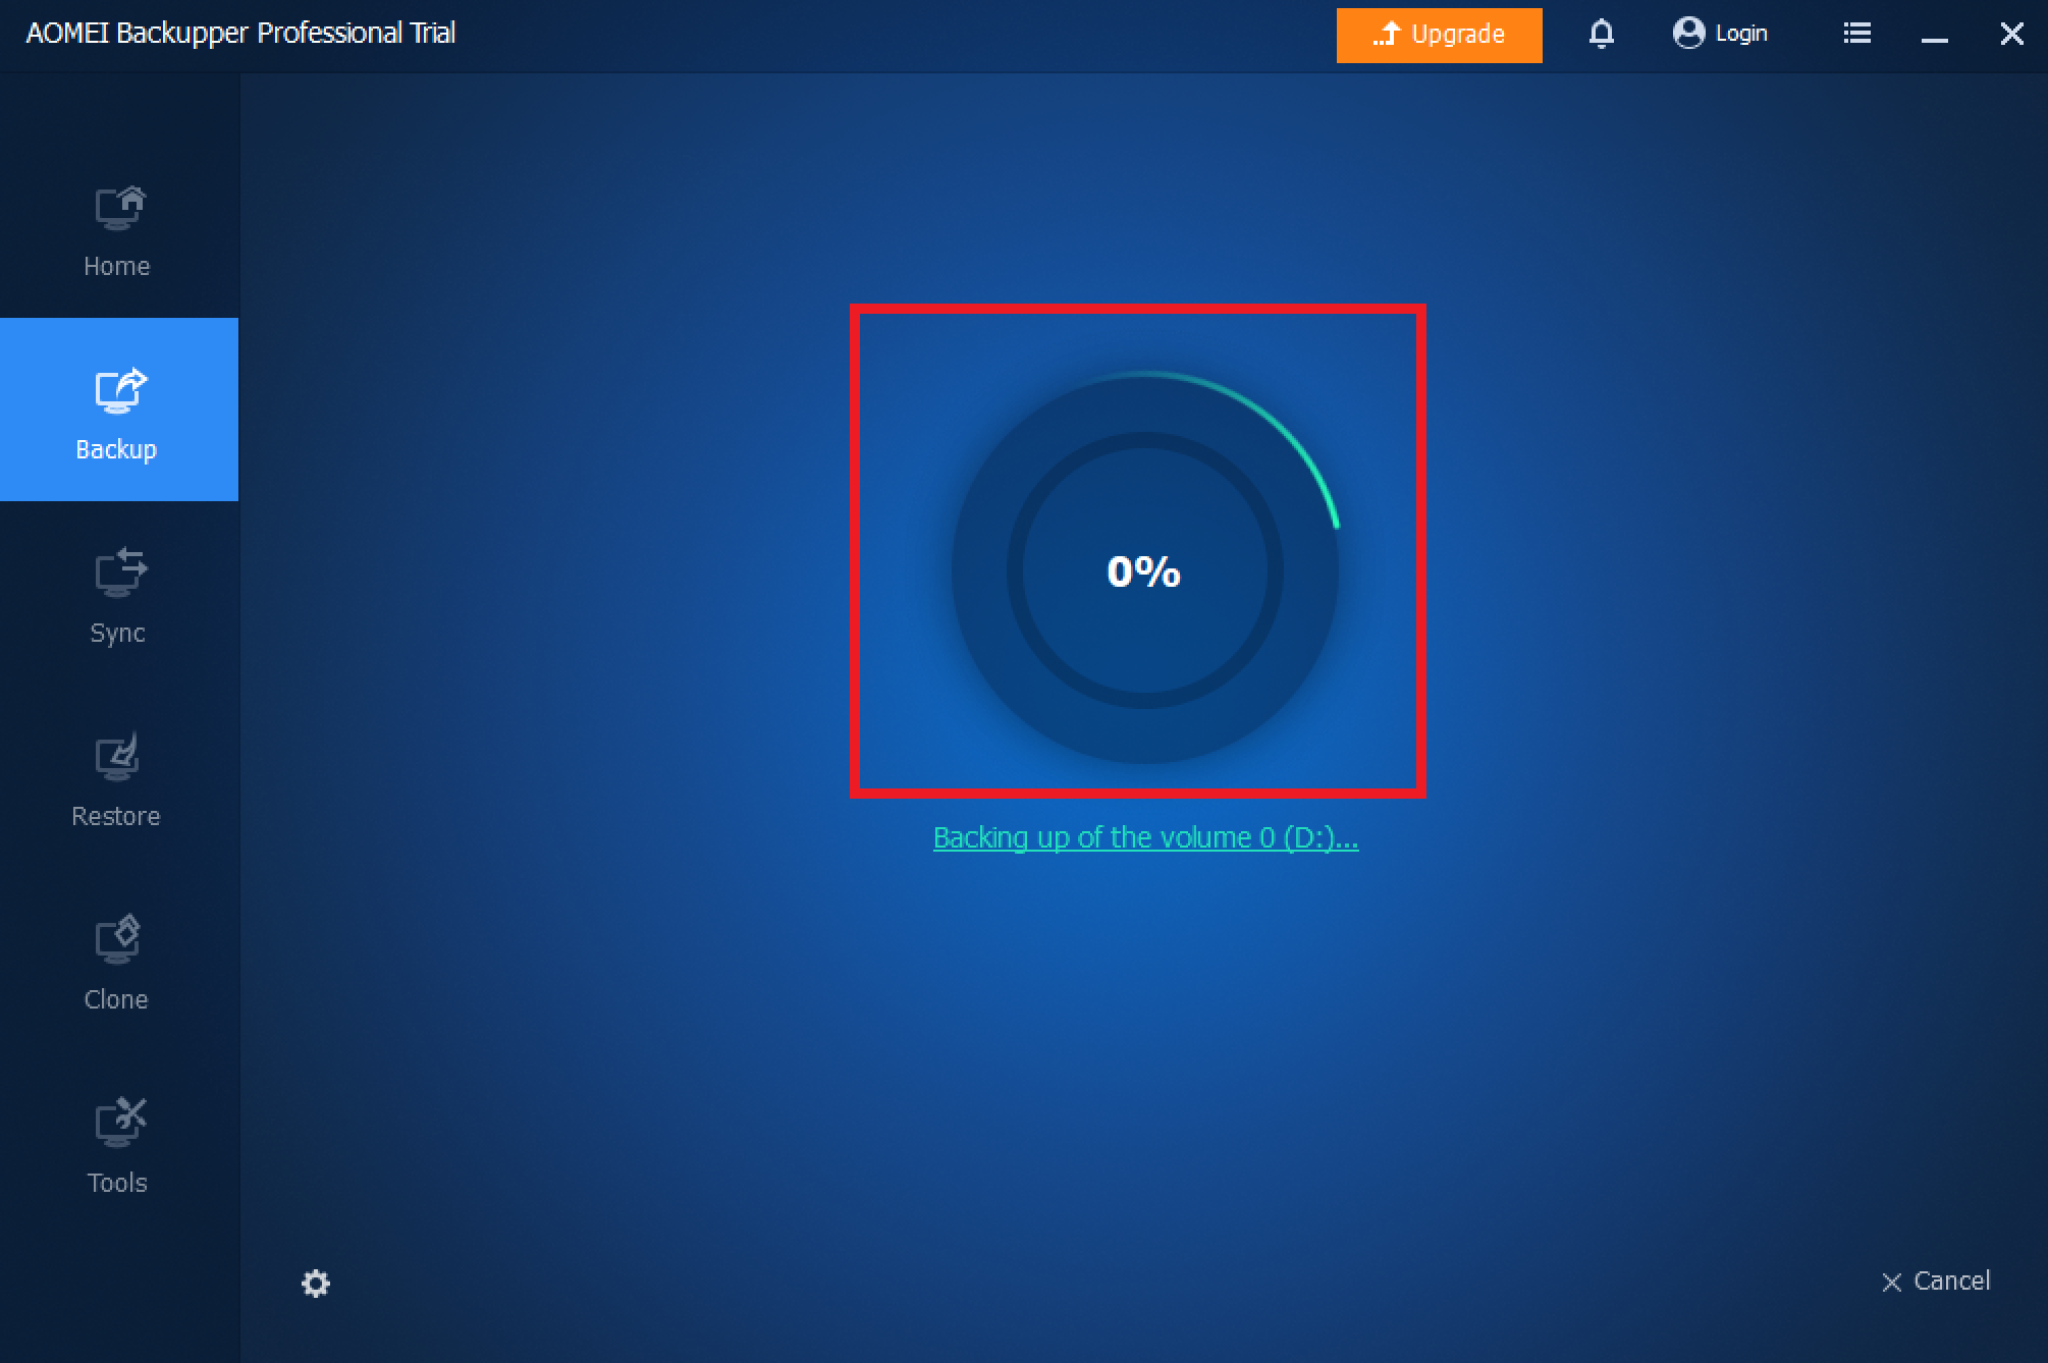Click the Login text label

tap(1741, 34)
